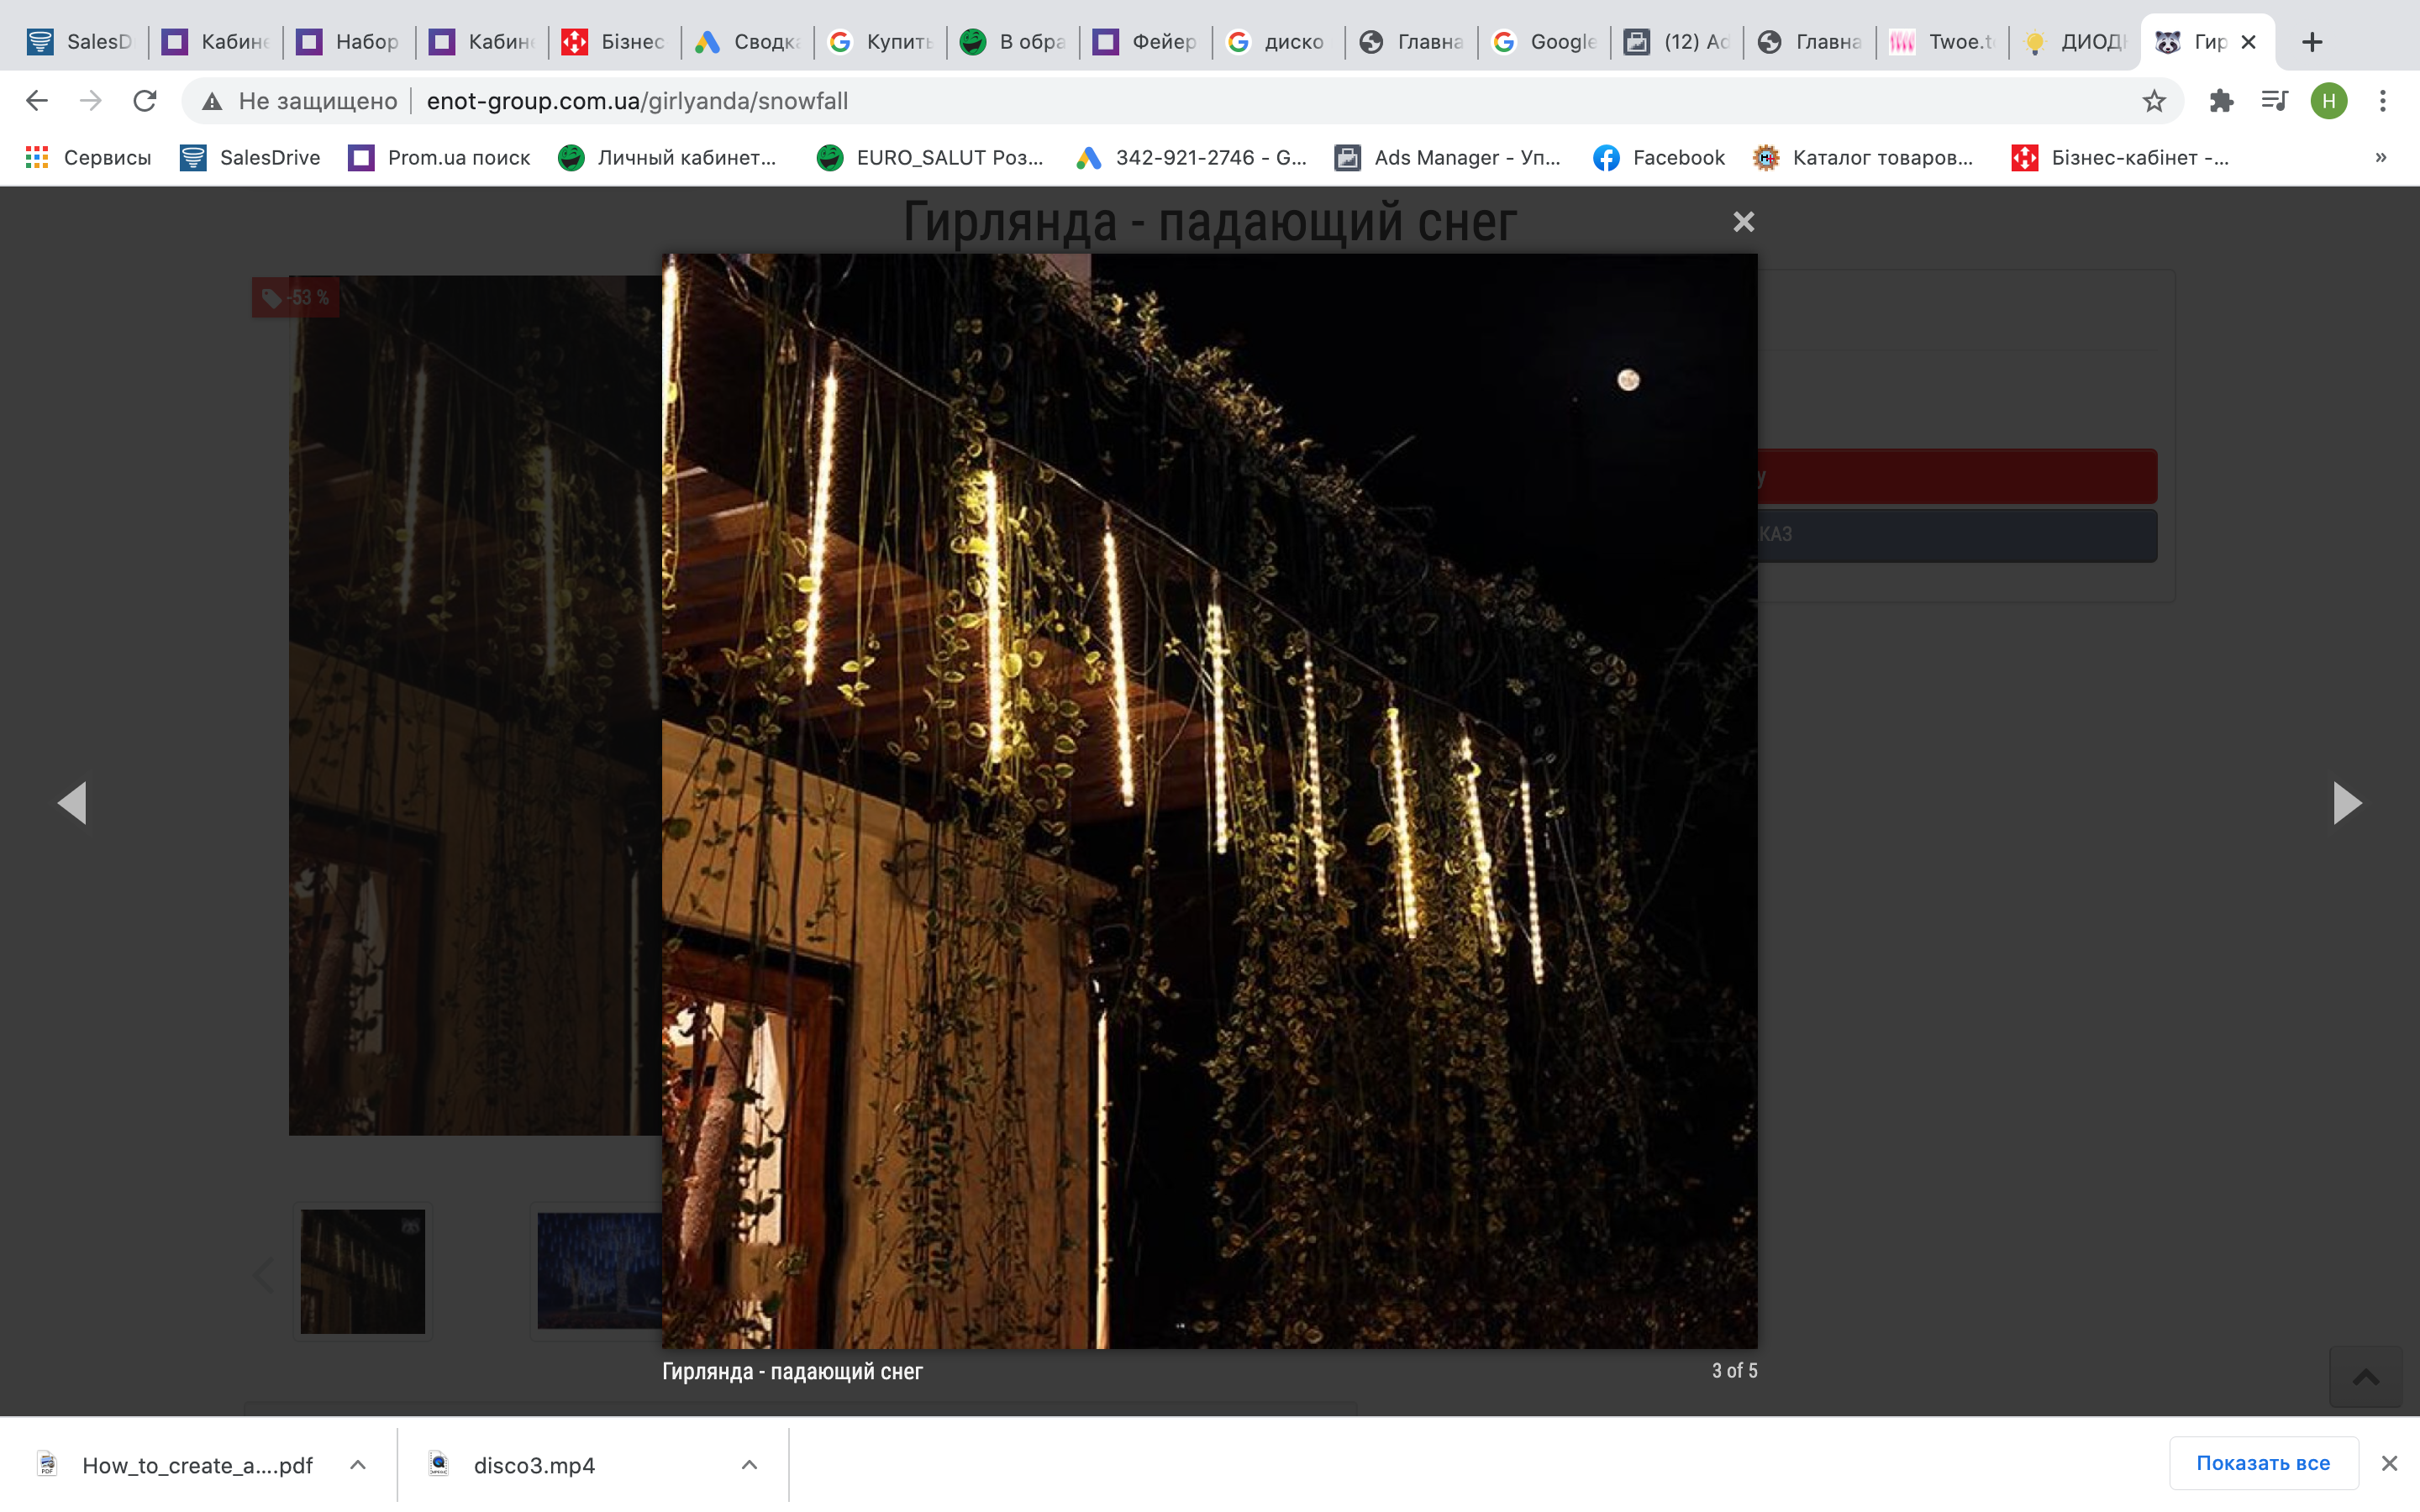Open the Сервисы apps shortcut
2420x1512 pixels.
88,158
